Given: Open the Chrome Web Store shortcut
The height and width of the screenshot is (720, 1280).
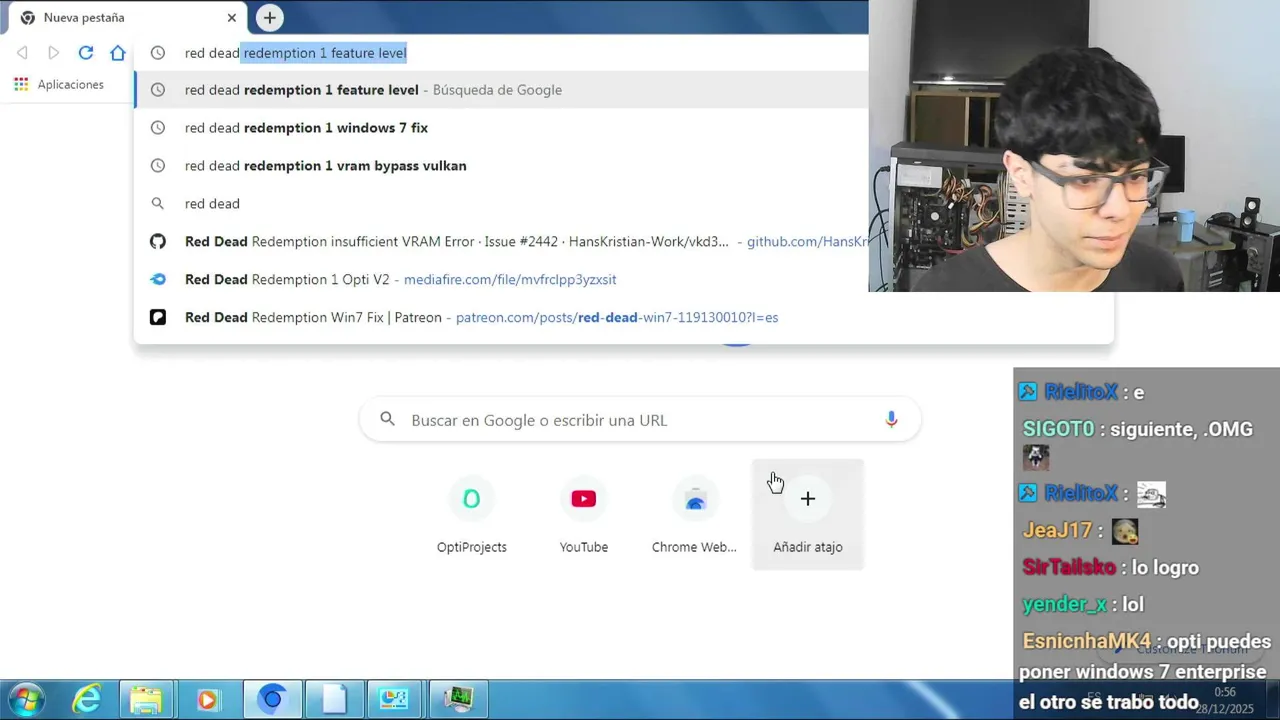Looking at the screenshot, I should click(x=695, y=515).
